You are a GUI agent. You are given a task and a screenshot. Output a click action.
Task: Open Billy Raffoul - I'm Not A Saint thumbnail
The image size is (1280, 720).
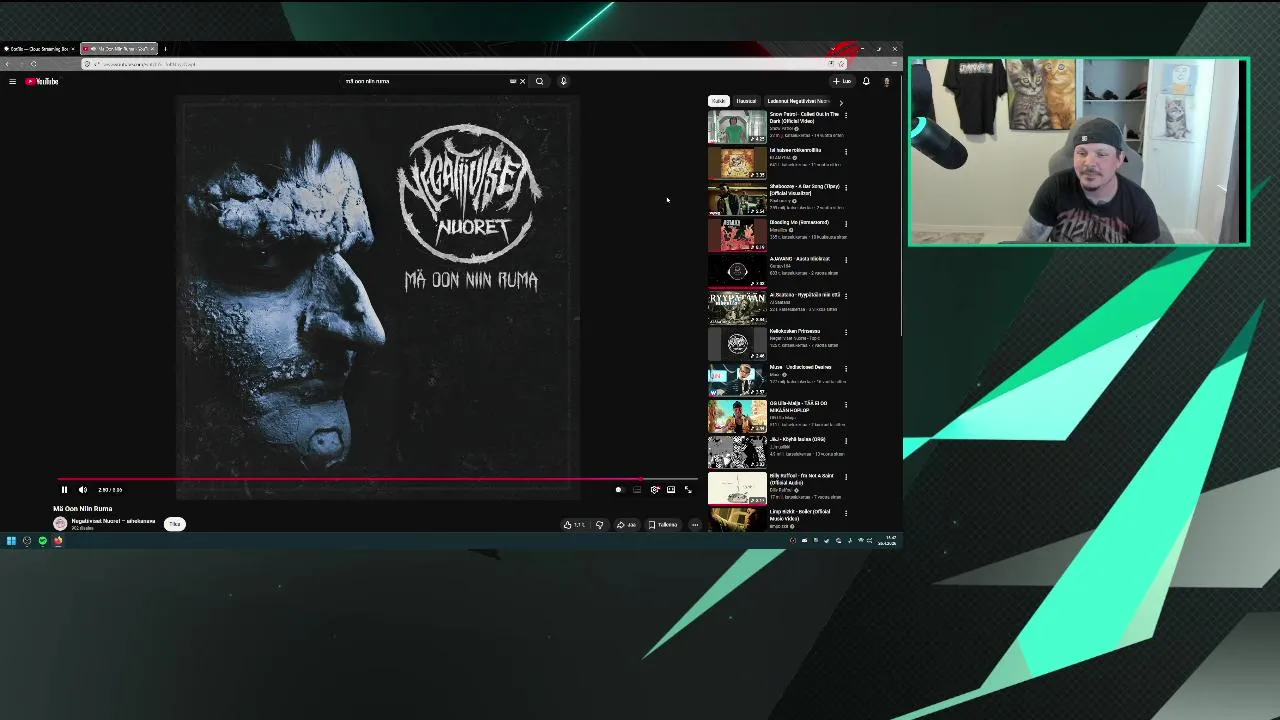point(737,488)
